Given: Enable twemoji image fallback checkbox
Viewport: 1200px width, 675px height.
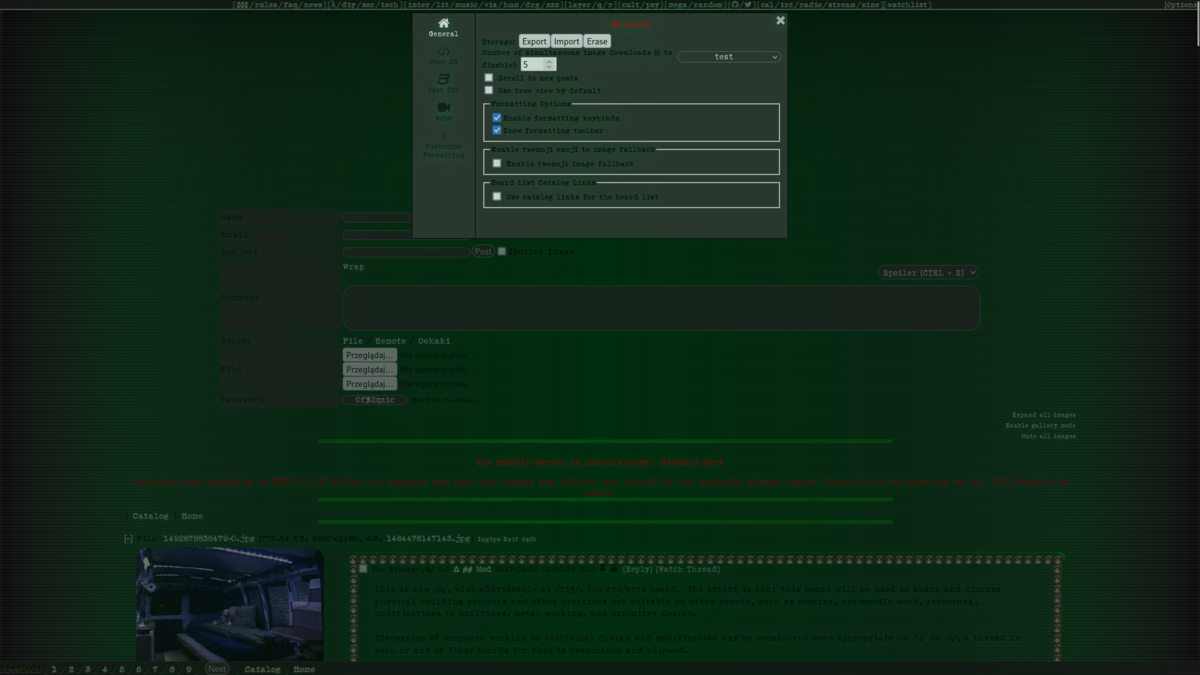Looking at the screenshot, I should (497, 163).
